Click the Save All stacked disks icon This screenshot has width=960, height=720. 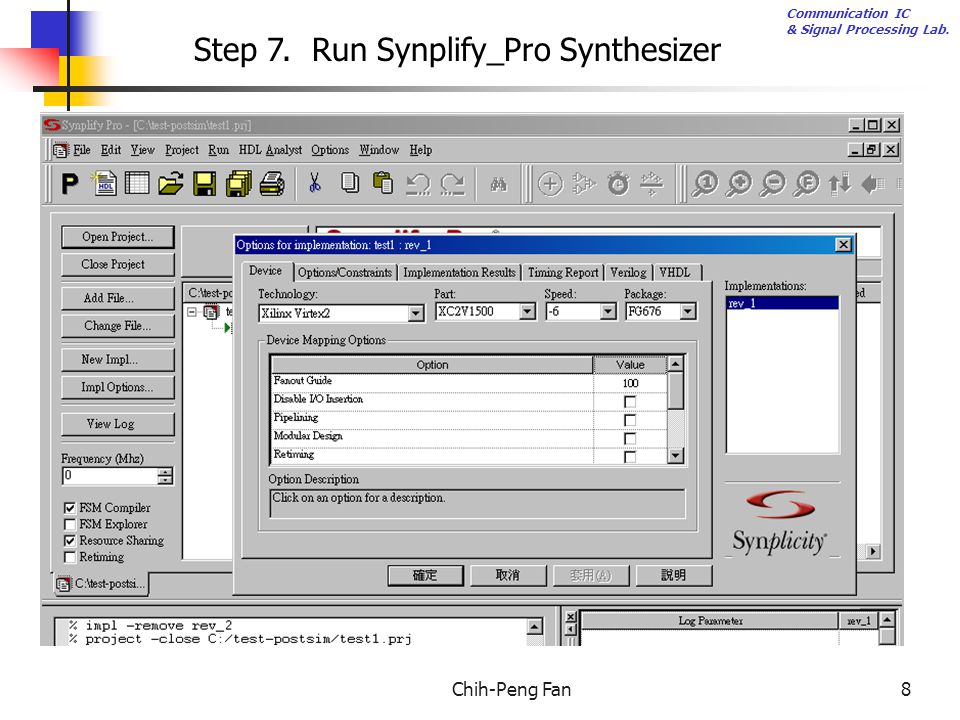[238, 183]
